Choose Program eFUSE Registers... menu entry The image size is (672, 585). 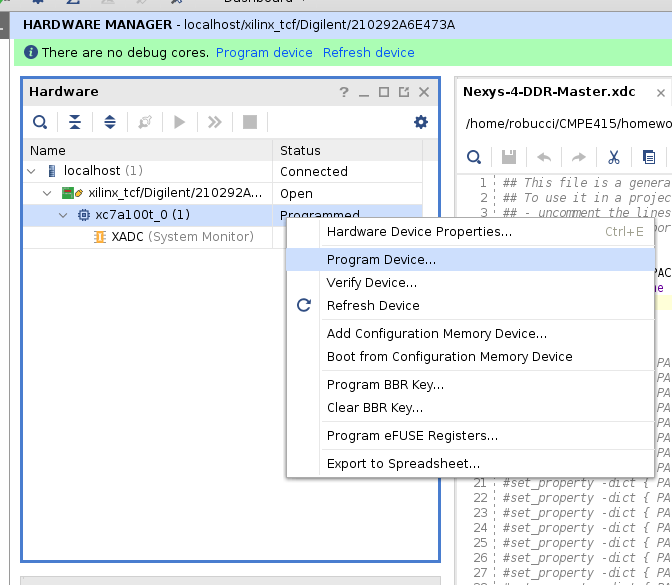470,435
